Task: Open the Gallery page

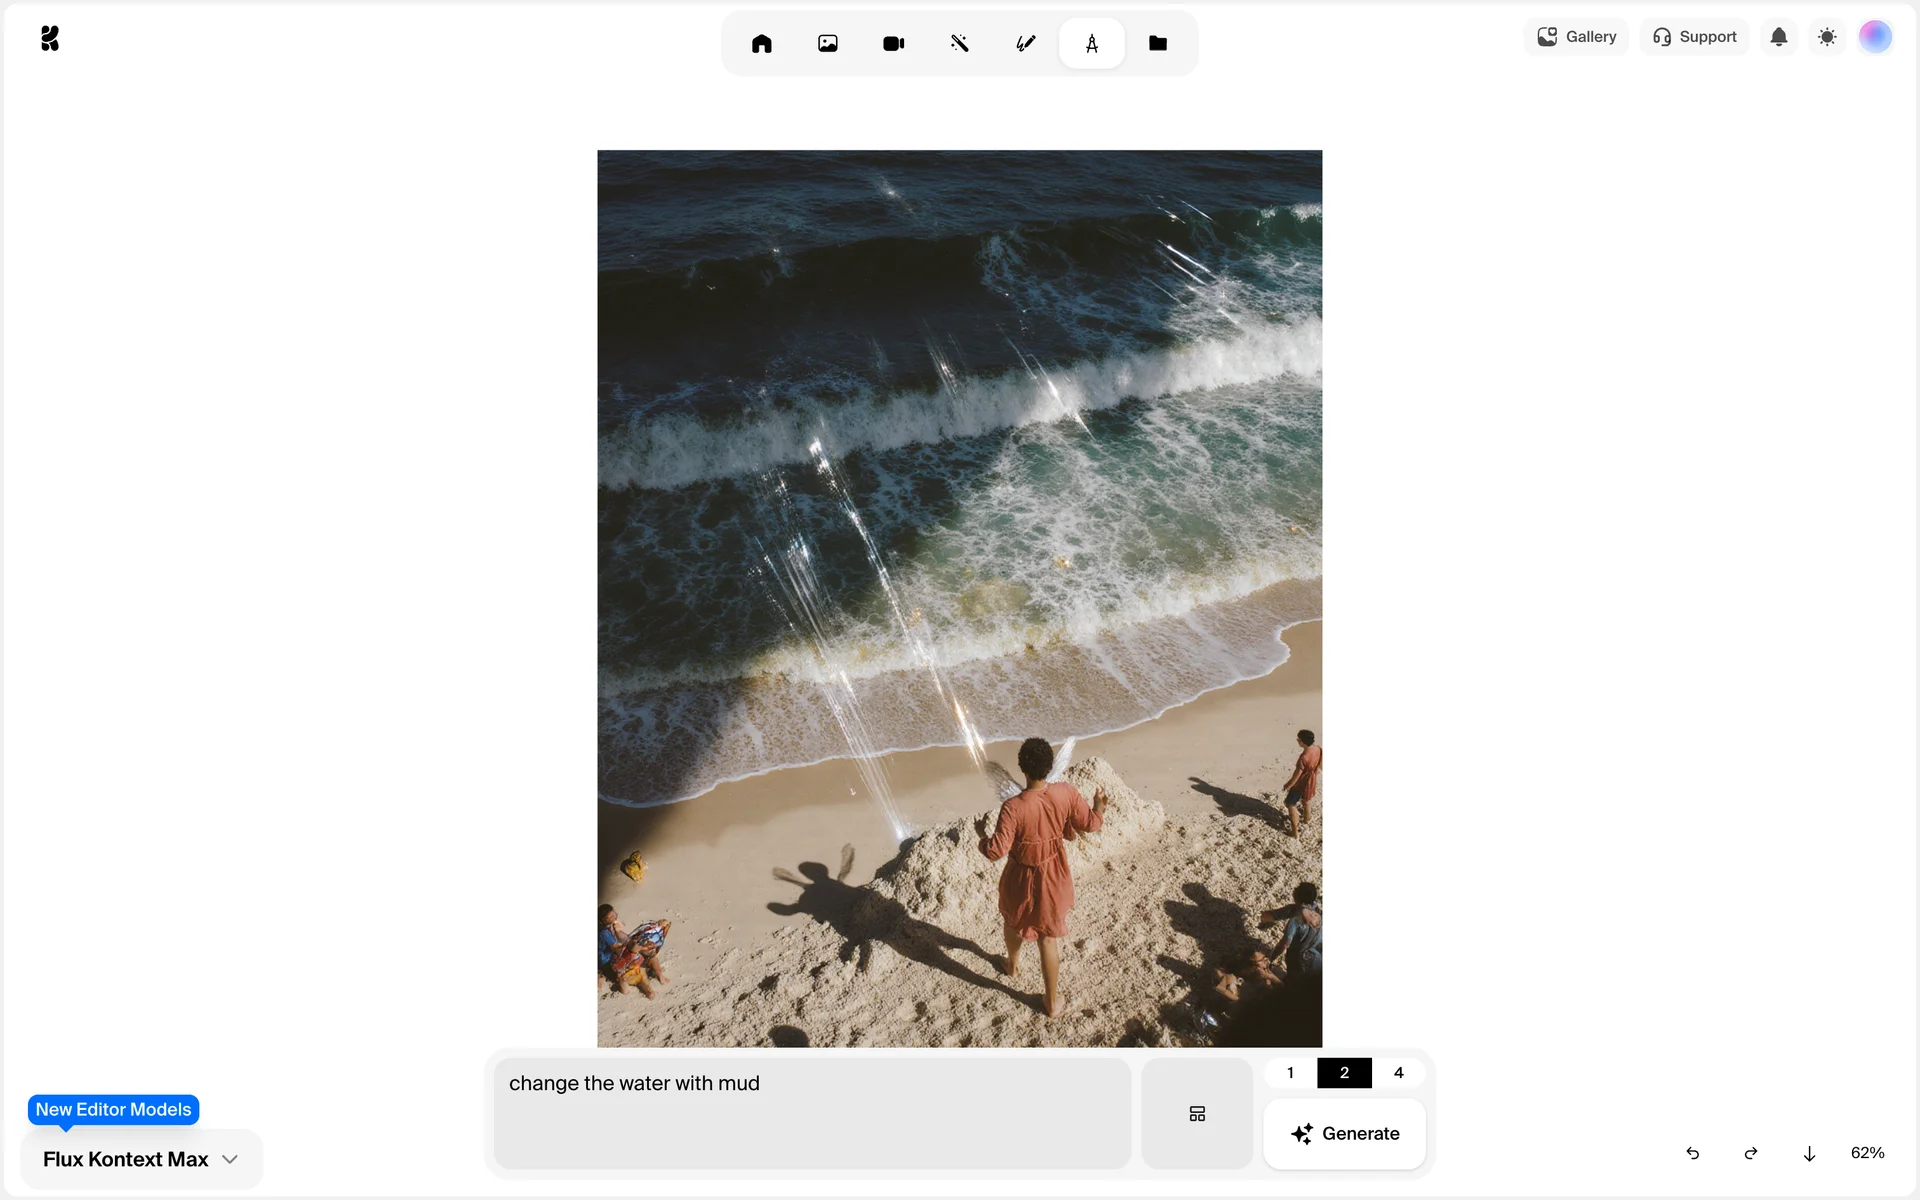Action: 1577,37
